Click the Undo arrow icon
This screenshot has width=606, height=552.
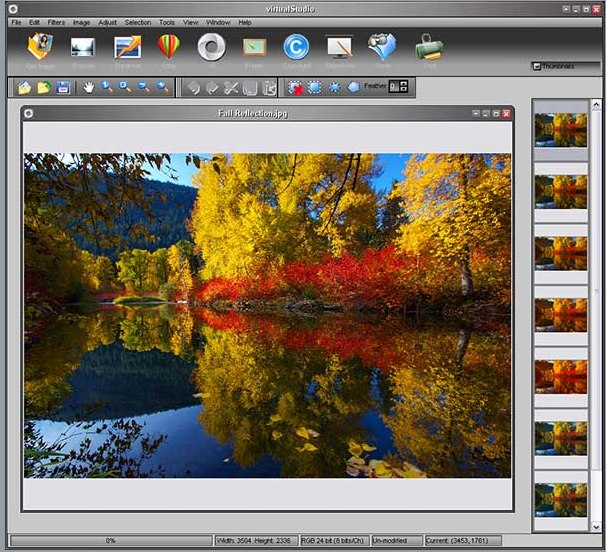(193, 88)
